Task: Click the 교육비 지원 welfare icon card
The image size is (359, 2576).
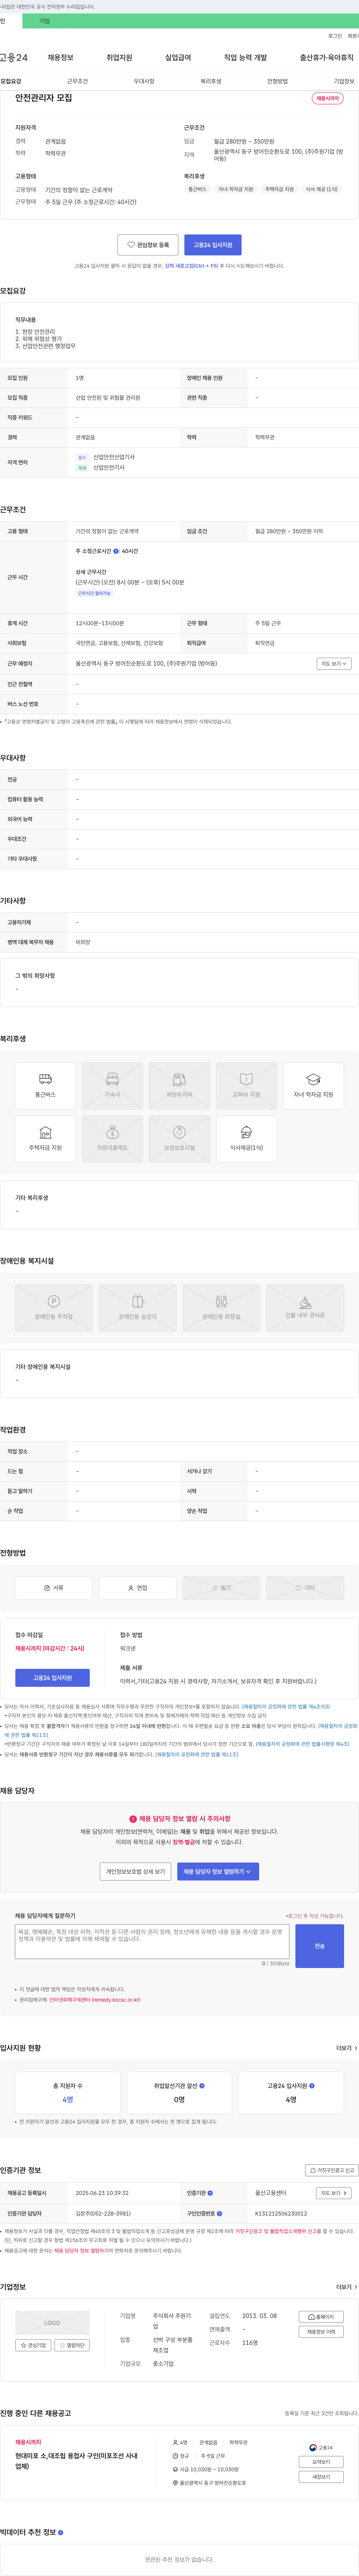Action: [246, 1086]
